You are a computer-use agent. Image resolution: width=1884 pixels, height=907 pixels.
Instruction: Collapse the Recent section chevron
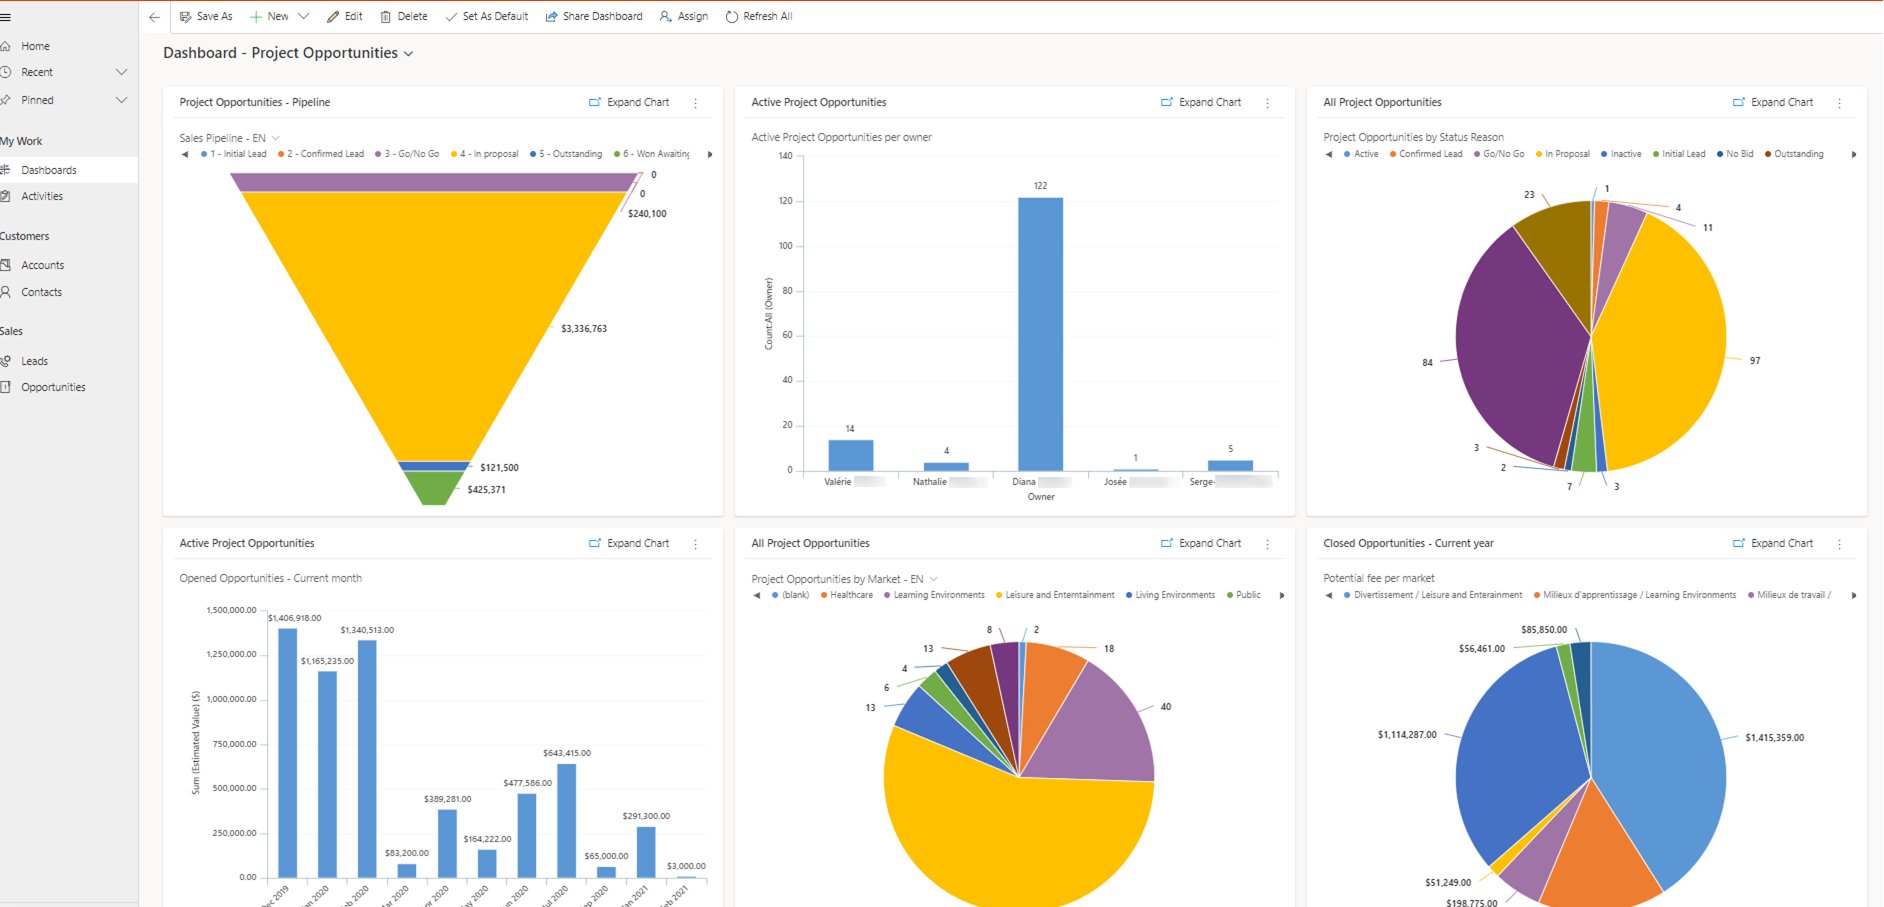[x=121, y=71]
